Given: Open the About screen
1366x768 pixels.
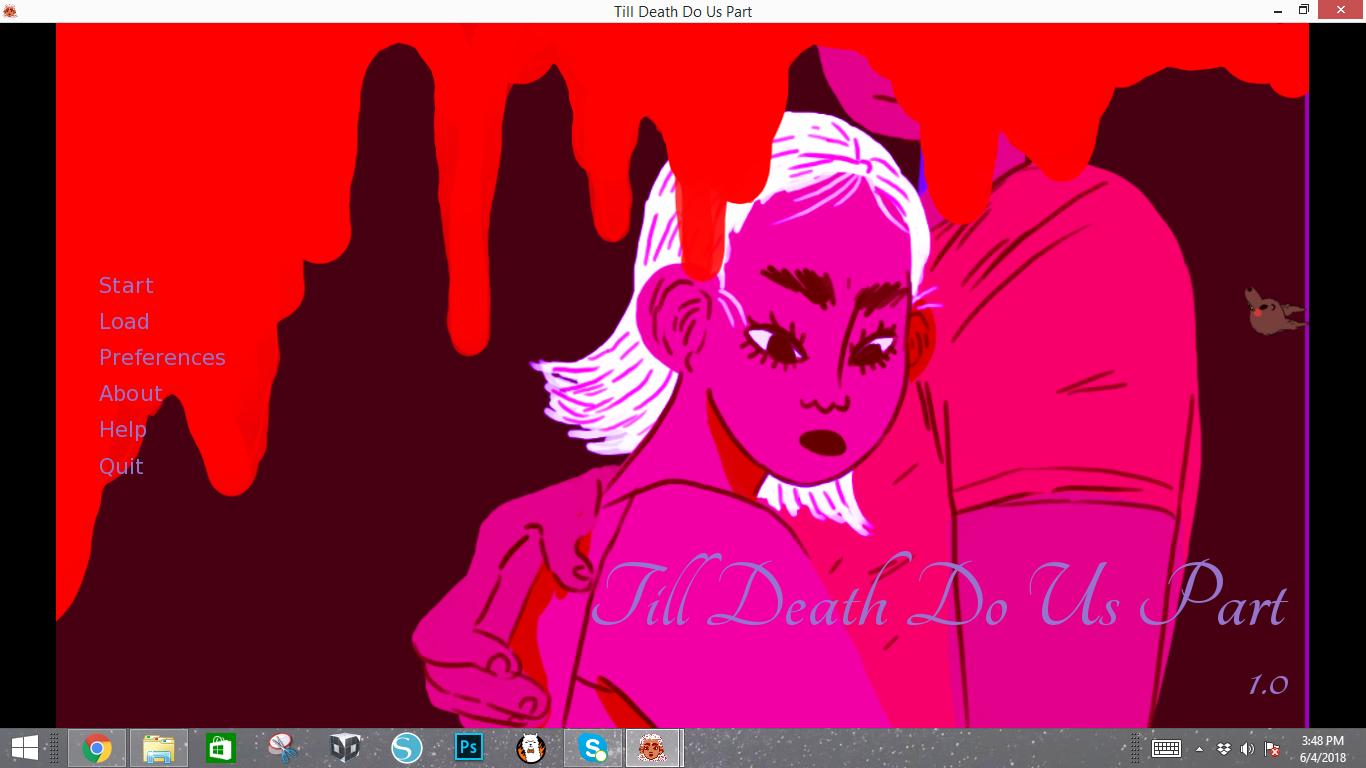Looking at the screenshot, I should [130, 394].
